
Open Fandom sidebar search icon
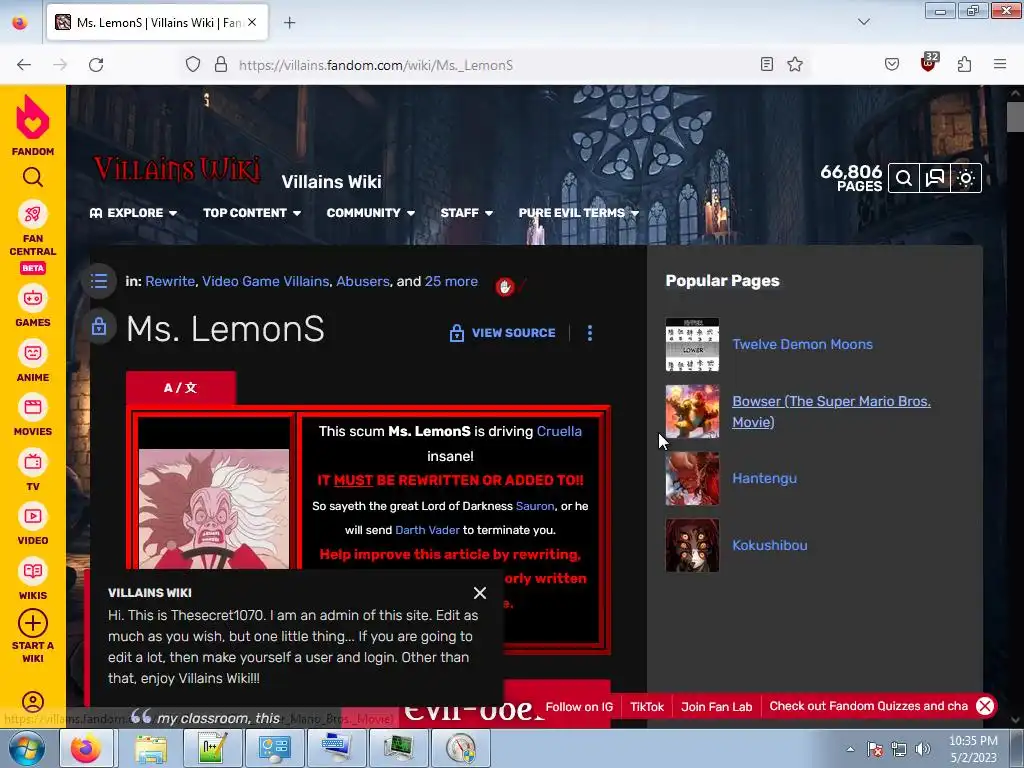coord(33,177)
